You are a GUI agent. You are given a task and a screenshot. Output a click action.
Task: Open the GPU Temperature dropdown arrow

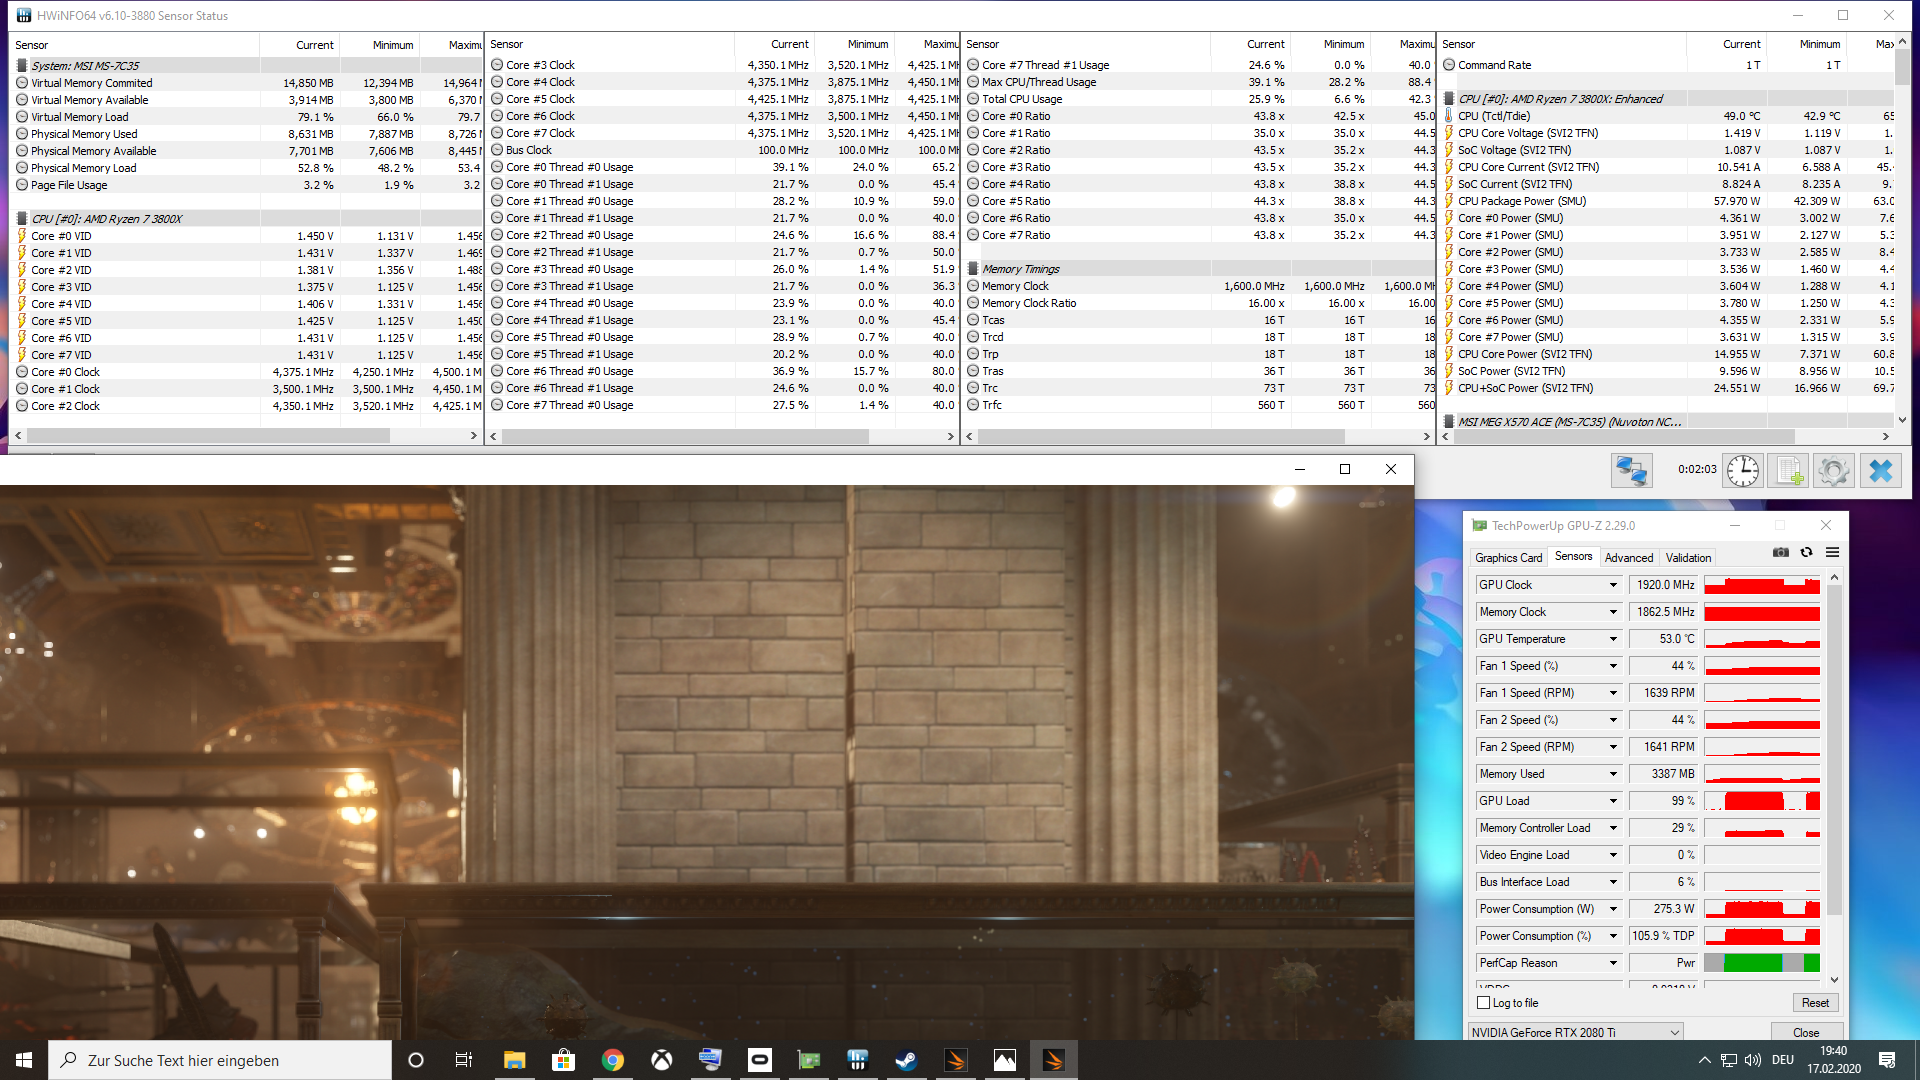pos(1613,639)
